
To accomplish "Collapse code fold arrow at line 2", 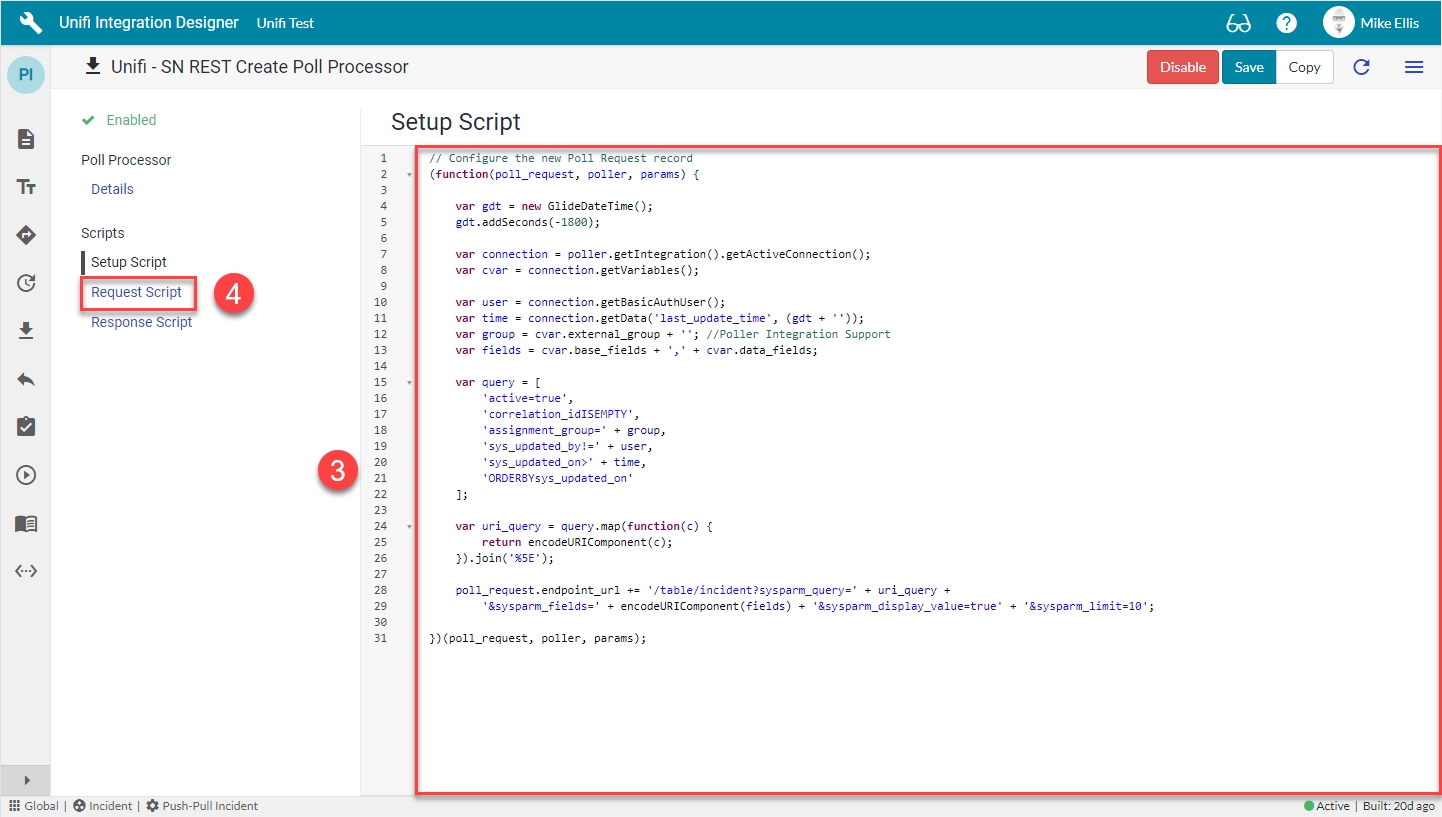I will (408, 175).
